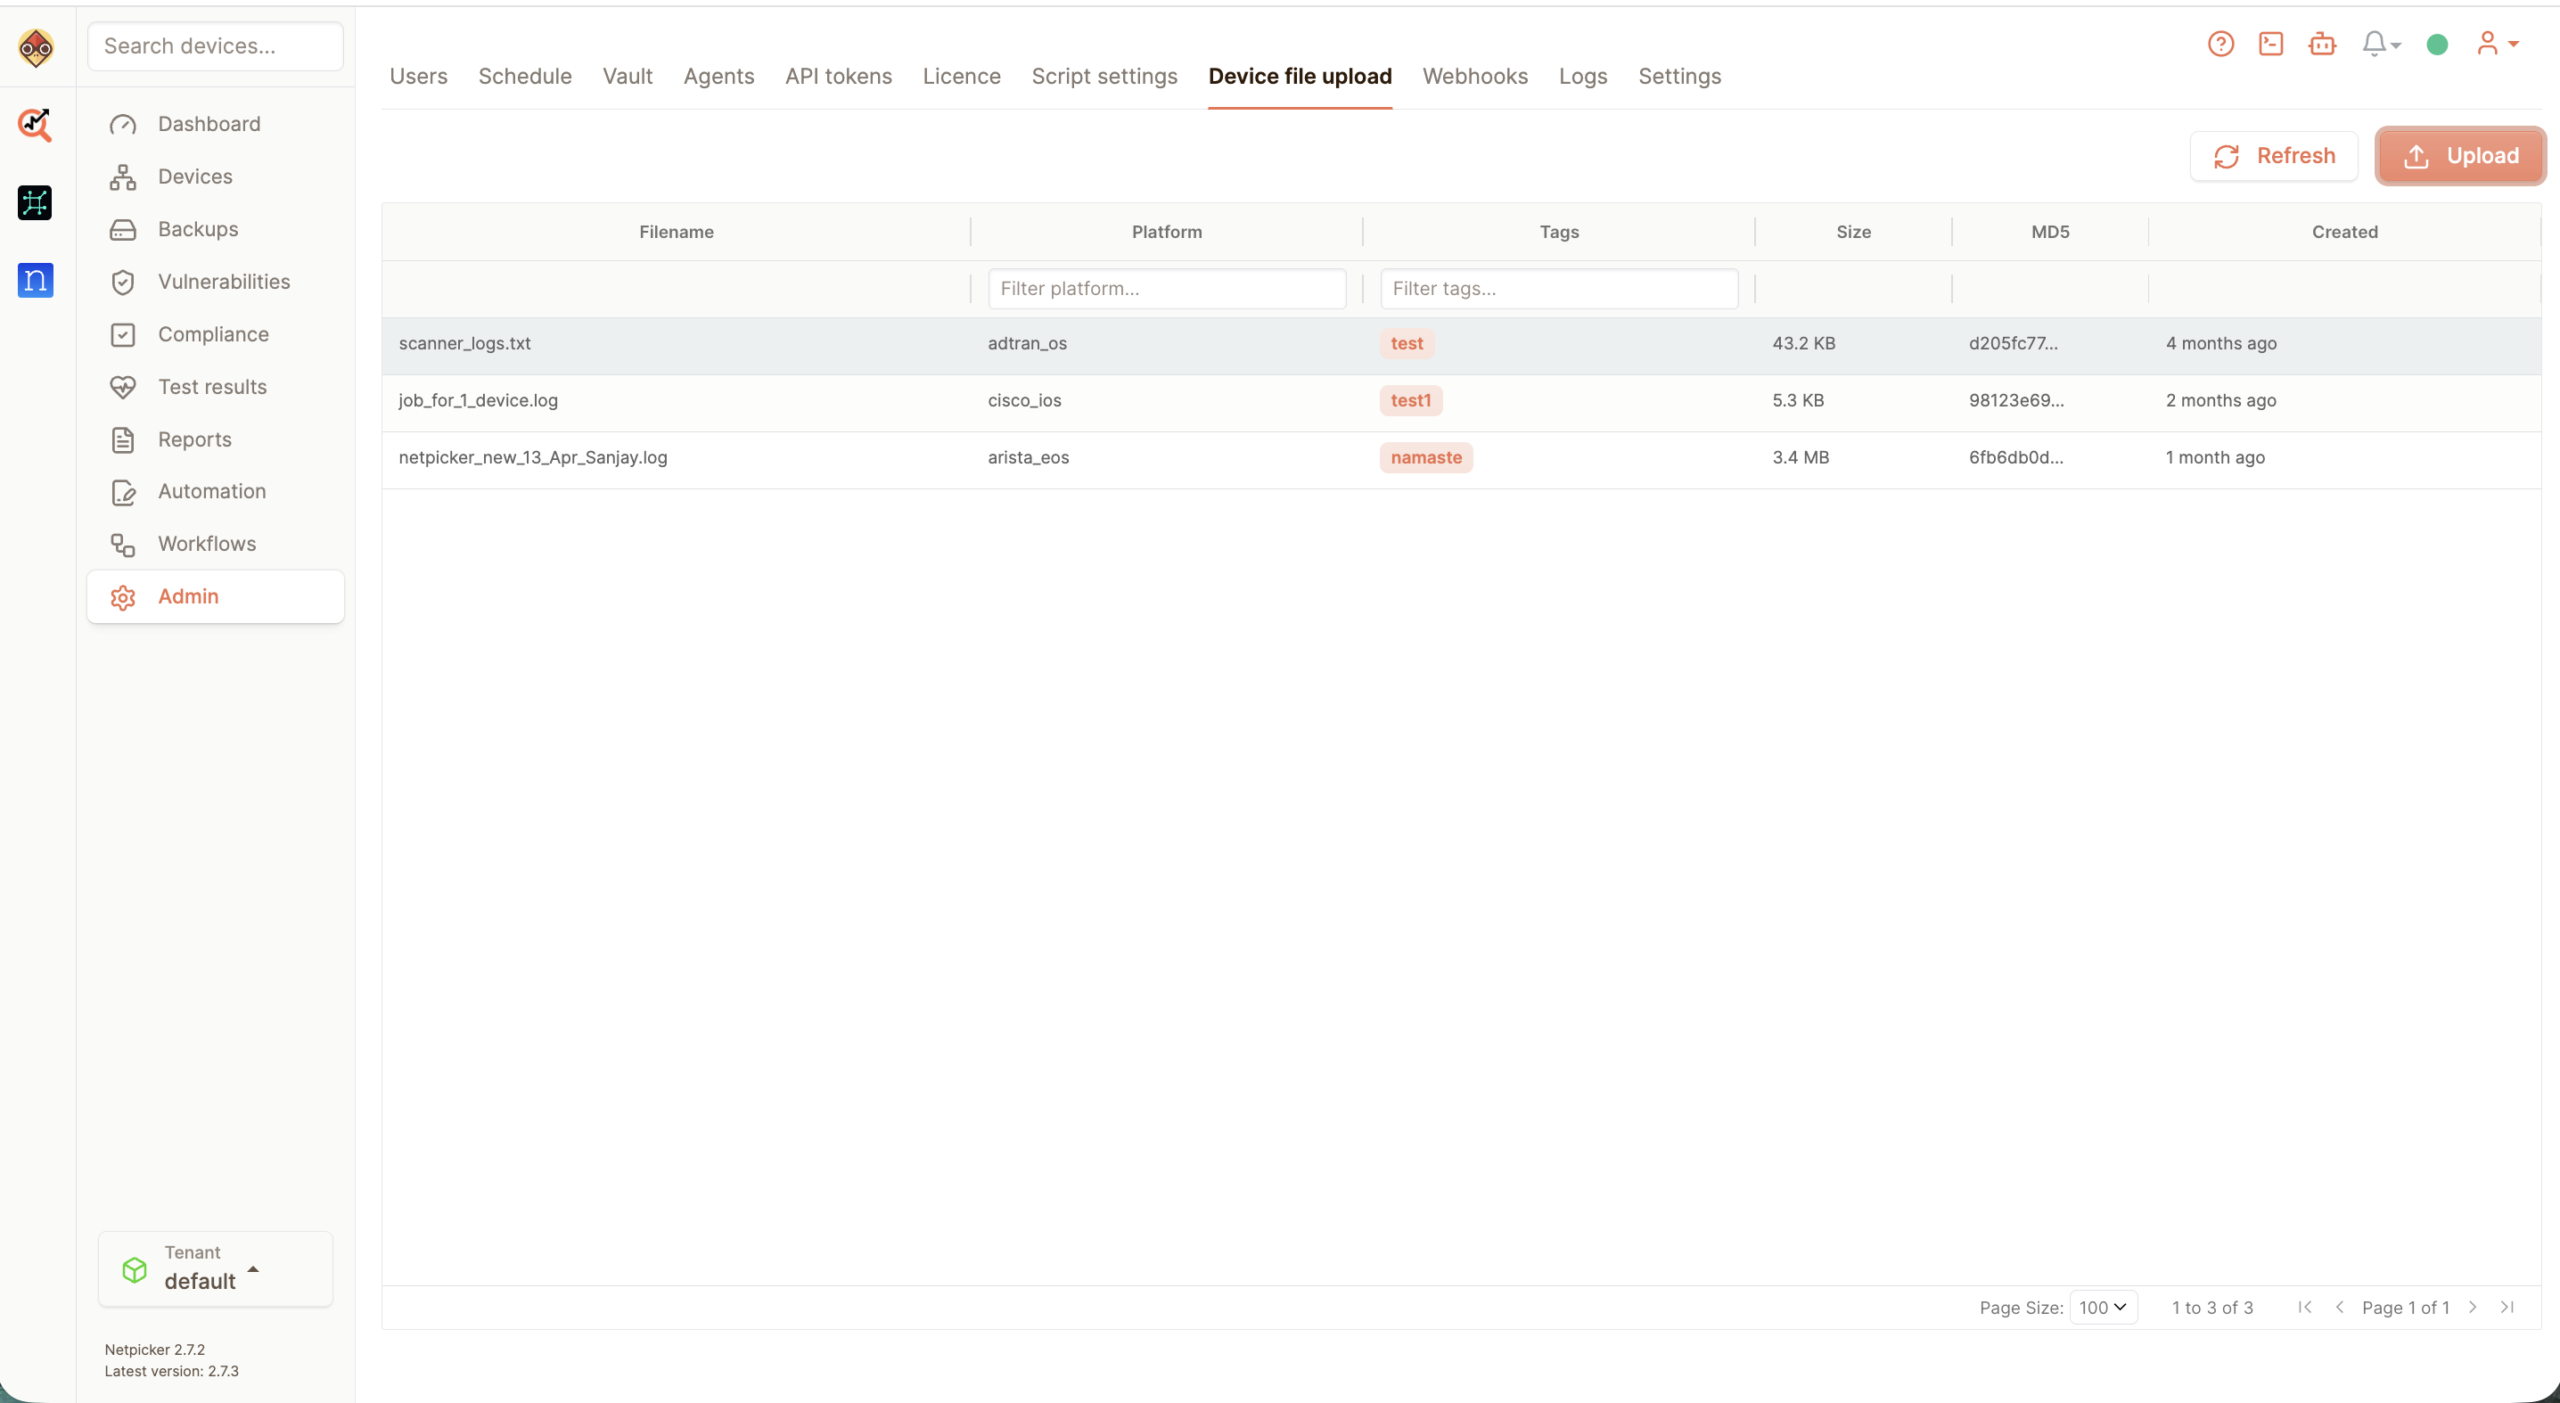Click the MD5 value d205fc77...
Image resolution: width=2560 pixels, height=1403 pixels.
(2013, 344)
